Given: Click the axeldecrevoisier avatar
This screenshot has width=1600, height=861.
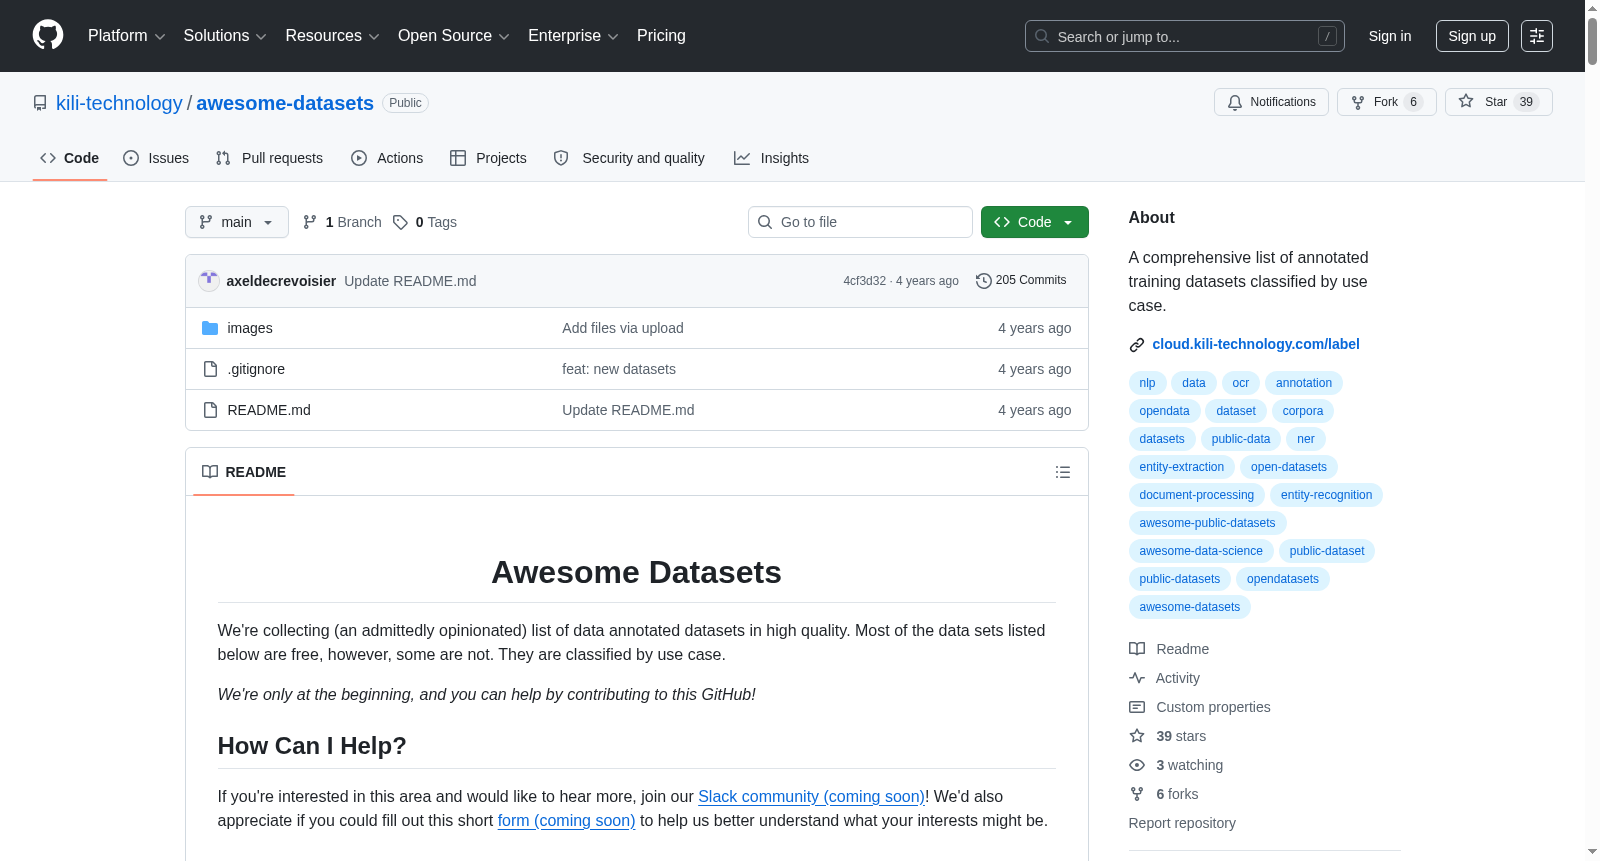Looking at the screenshot, I should click(x=209, y=281).
